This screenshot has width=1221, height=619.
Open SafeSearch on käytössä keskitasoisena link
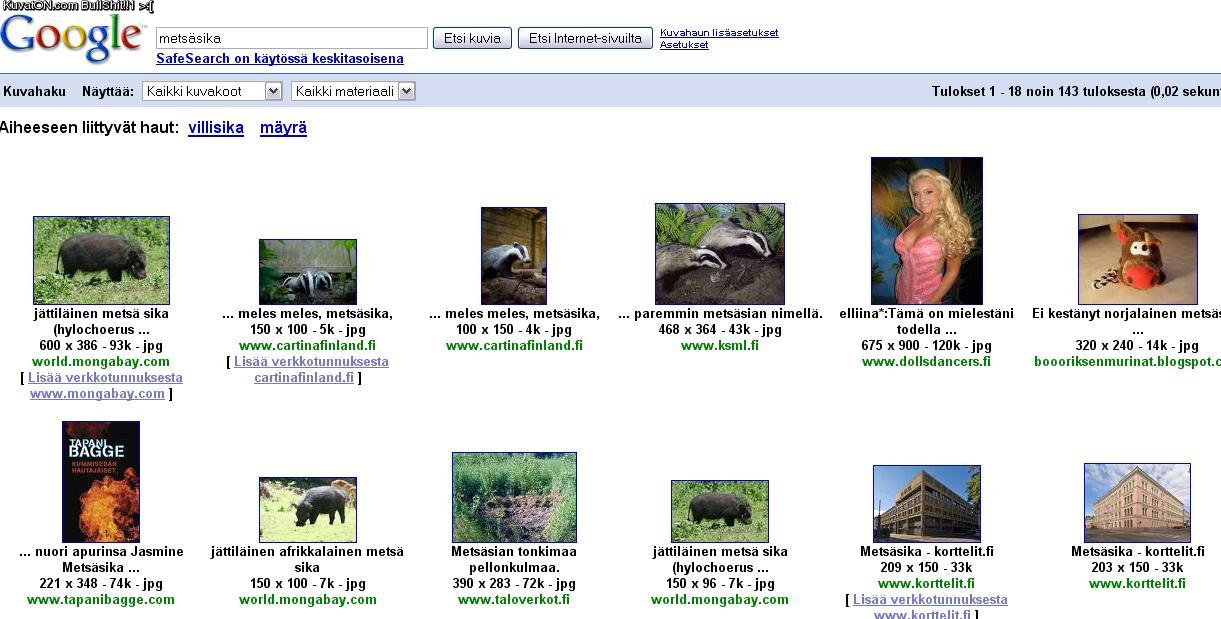tap(280, 59)
